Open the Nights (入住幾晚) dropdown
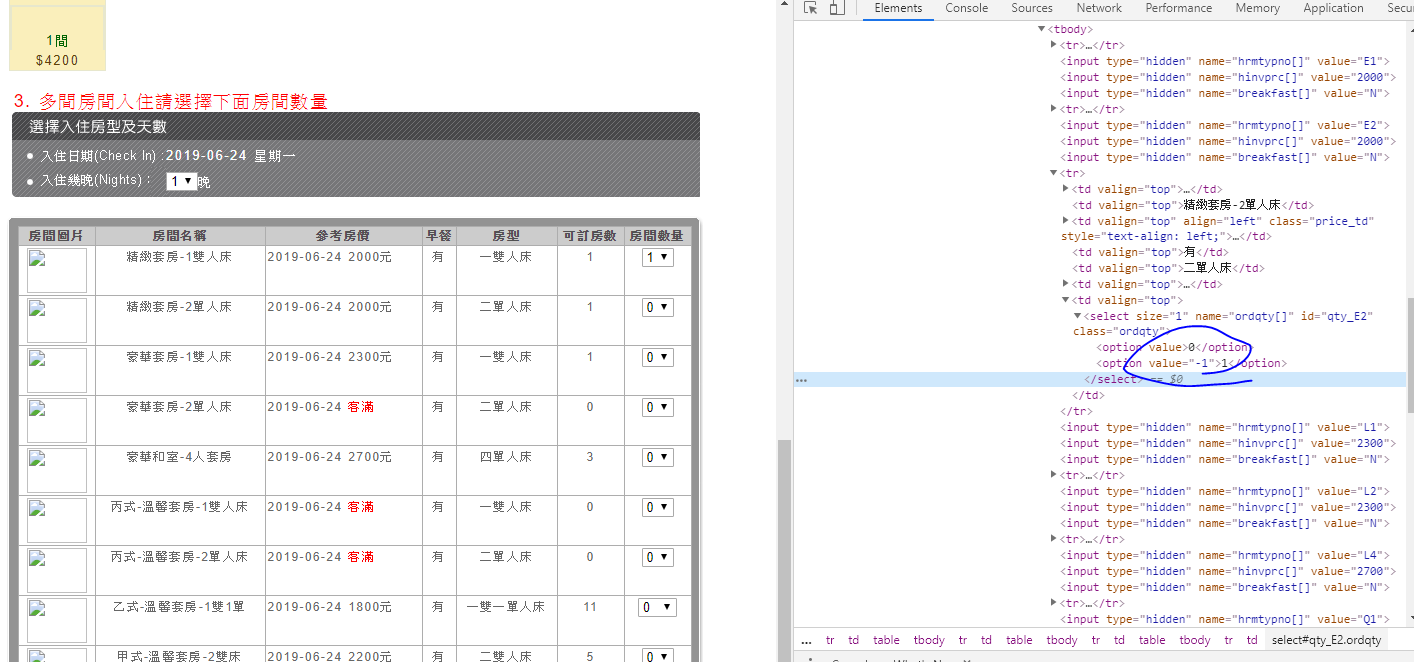Screen dimensions: 1414x662 [181, 181]
